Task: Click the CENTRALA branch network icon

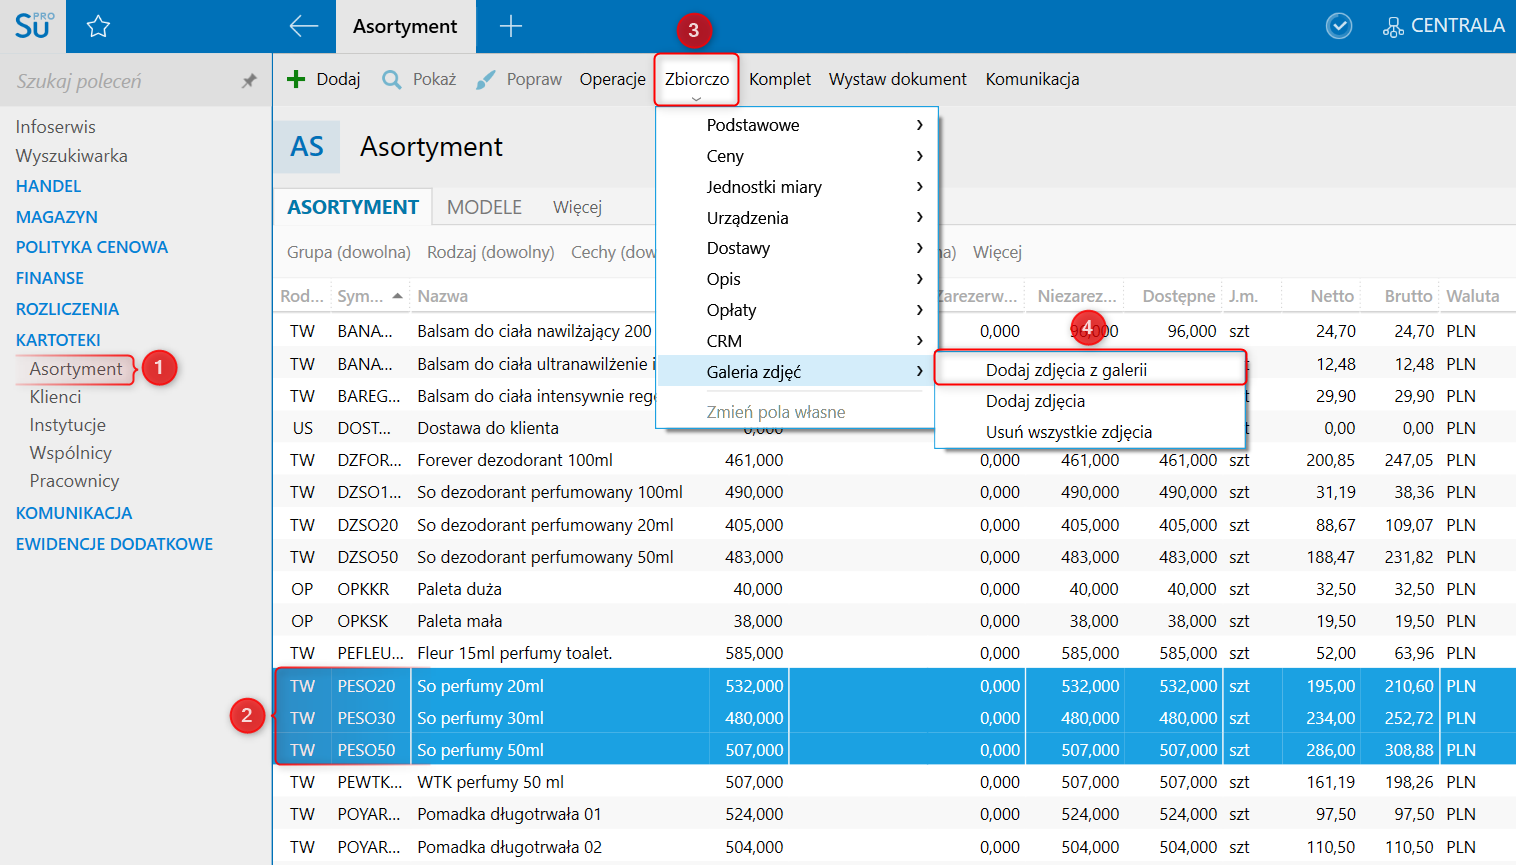Action: (1392, 27)
